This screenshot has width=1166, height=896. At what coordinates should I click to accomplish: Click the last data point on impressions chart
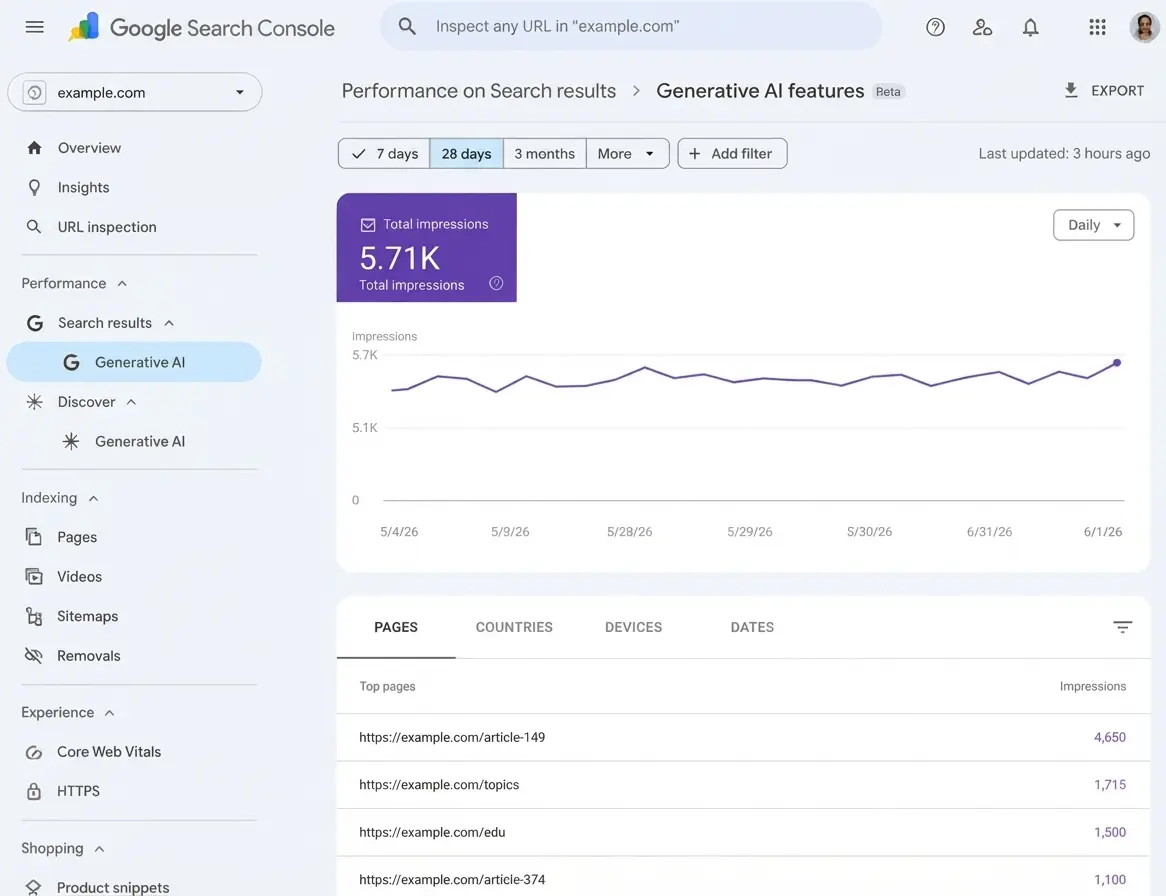1116,363
